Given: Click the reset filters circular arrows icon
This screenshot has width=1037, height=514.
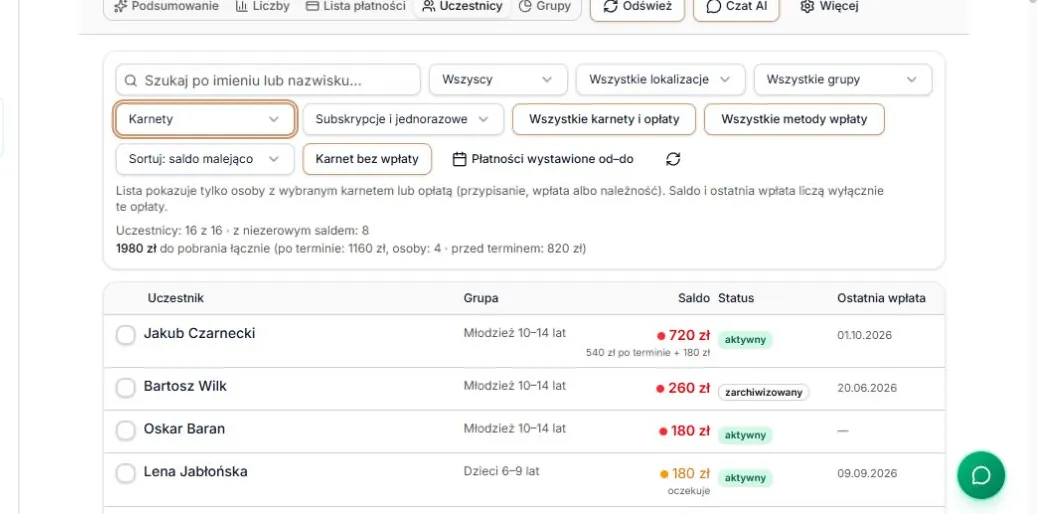Looking at the screenshot, I should point(673,159).
